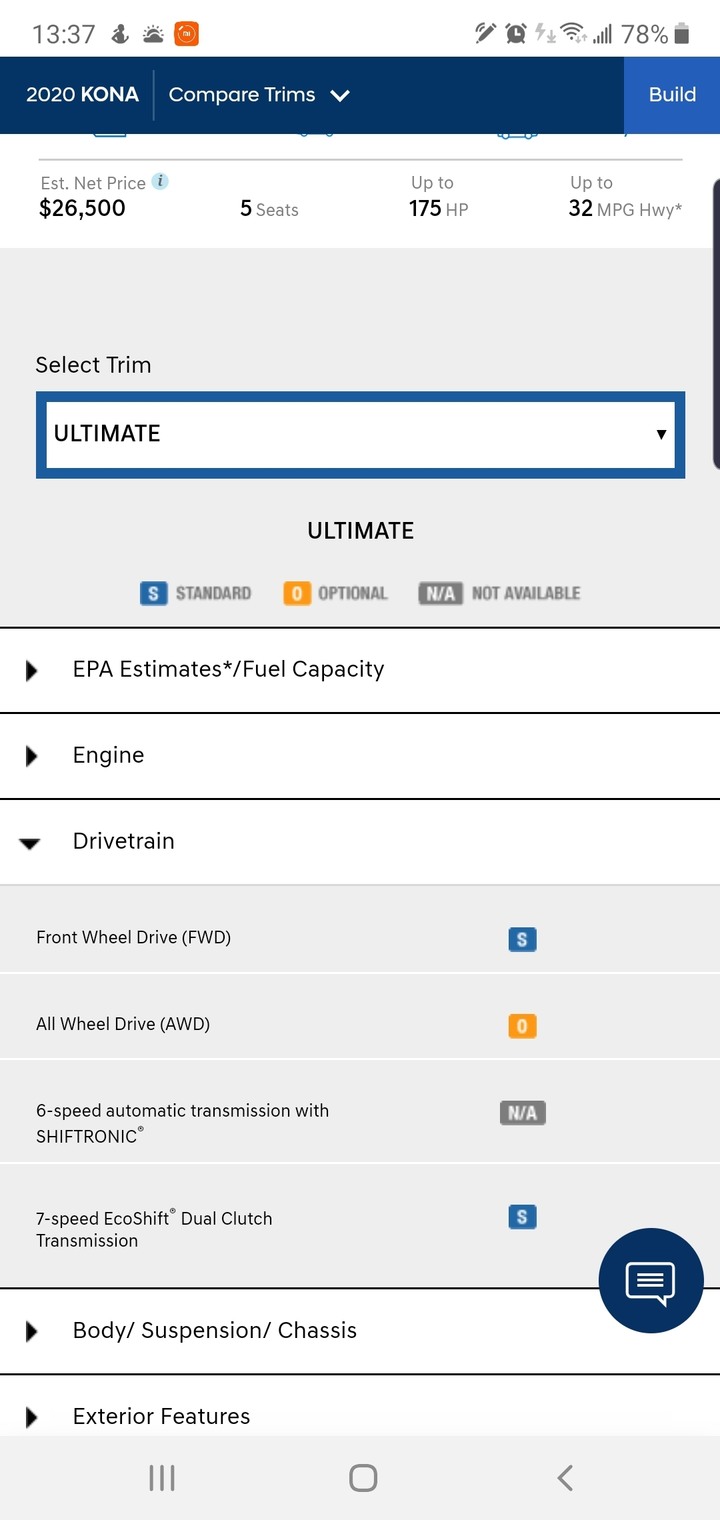Tap the NOT AVAILABLE legend label

click(x=526, y=593)
